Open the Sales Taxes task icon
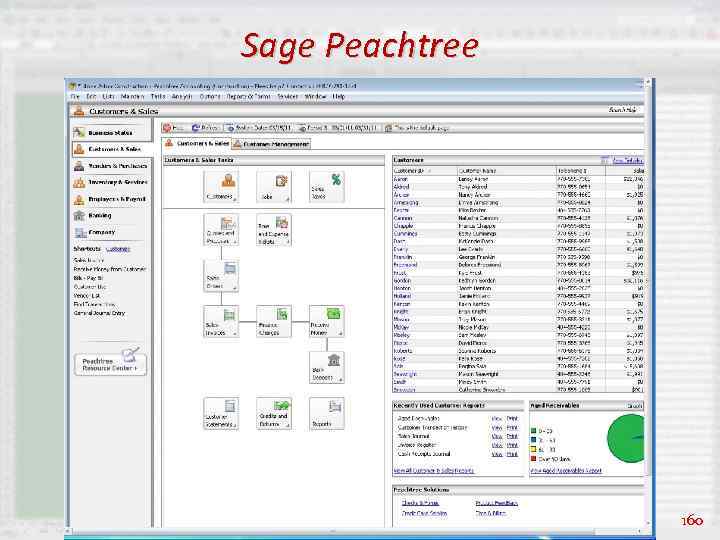720x540 pixels. pos(326,186)
